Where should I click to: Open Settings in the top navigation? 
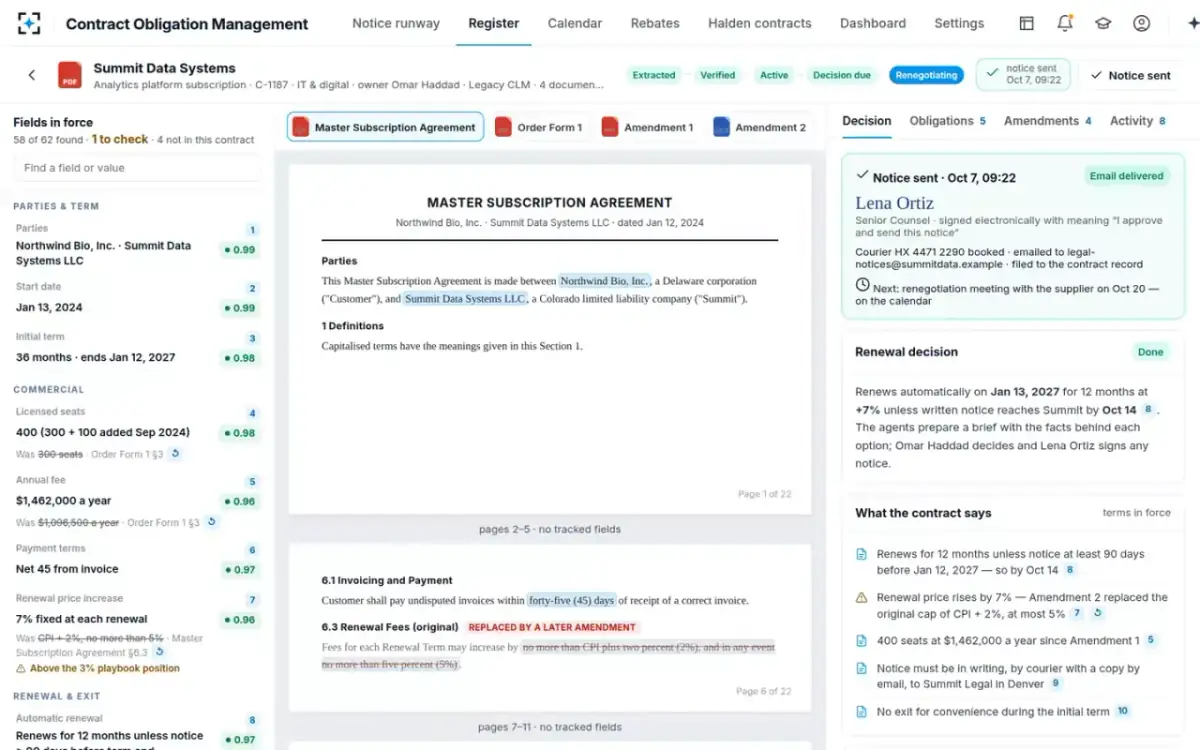click(x=959, y=23)
